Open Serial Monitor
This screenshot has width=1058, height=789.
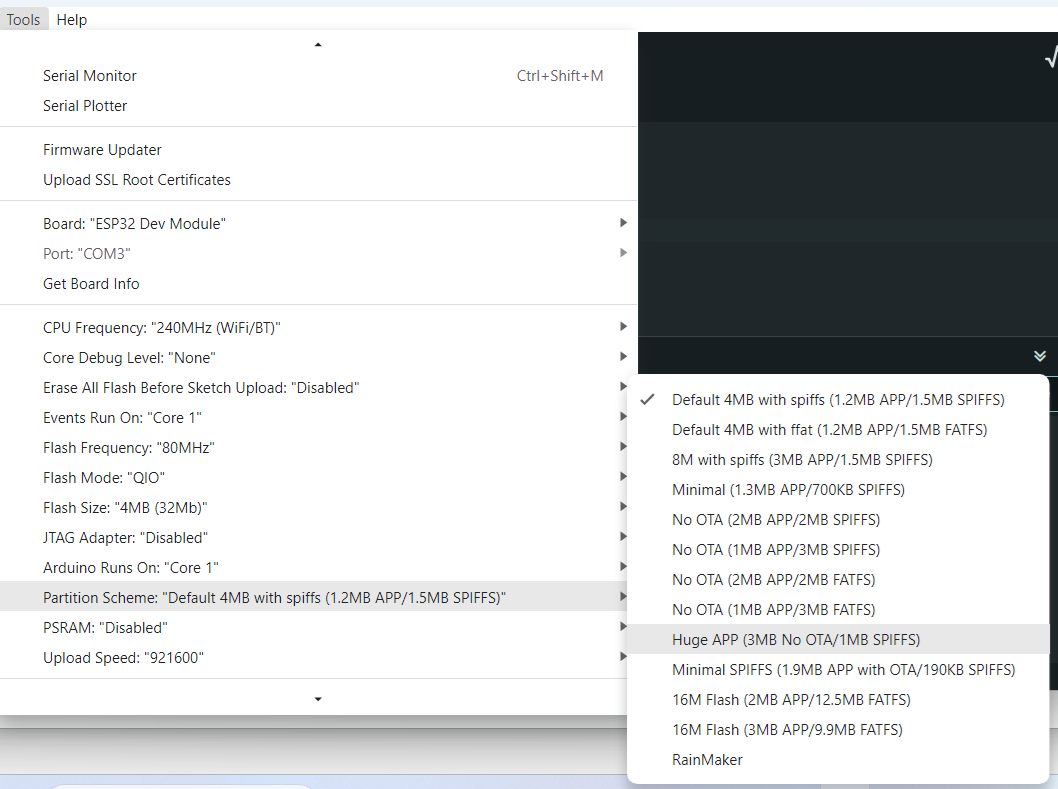click(318, 76)
